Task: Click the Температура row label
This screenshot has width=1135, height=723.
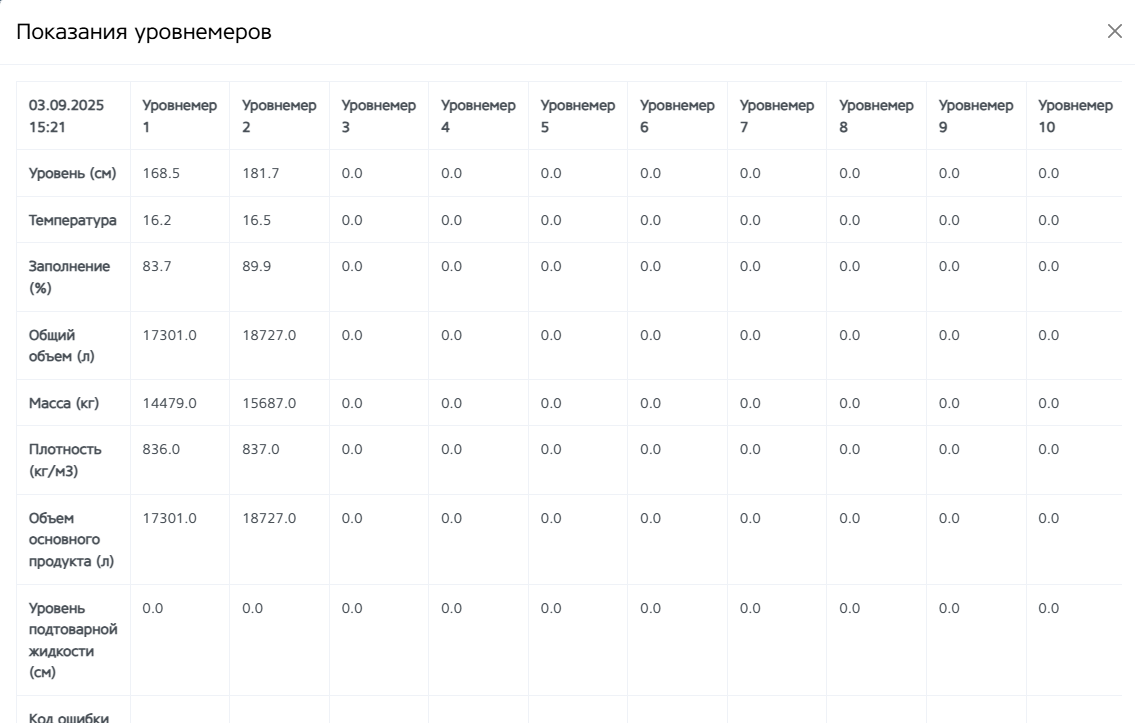Action: 72,220
